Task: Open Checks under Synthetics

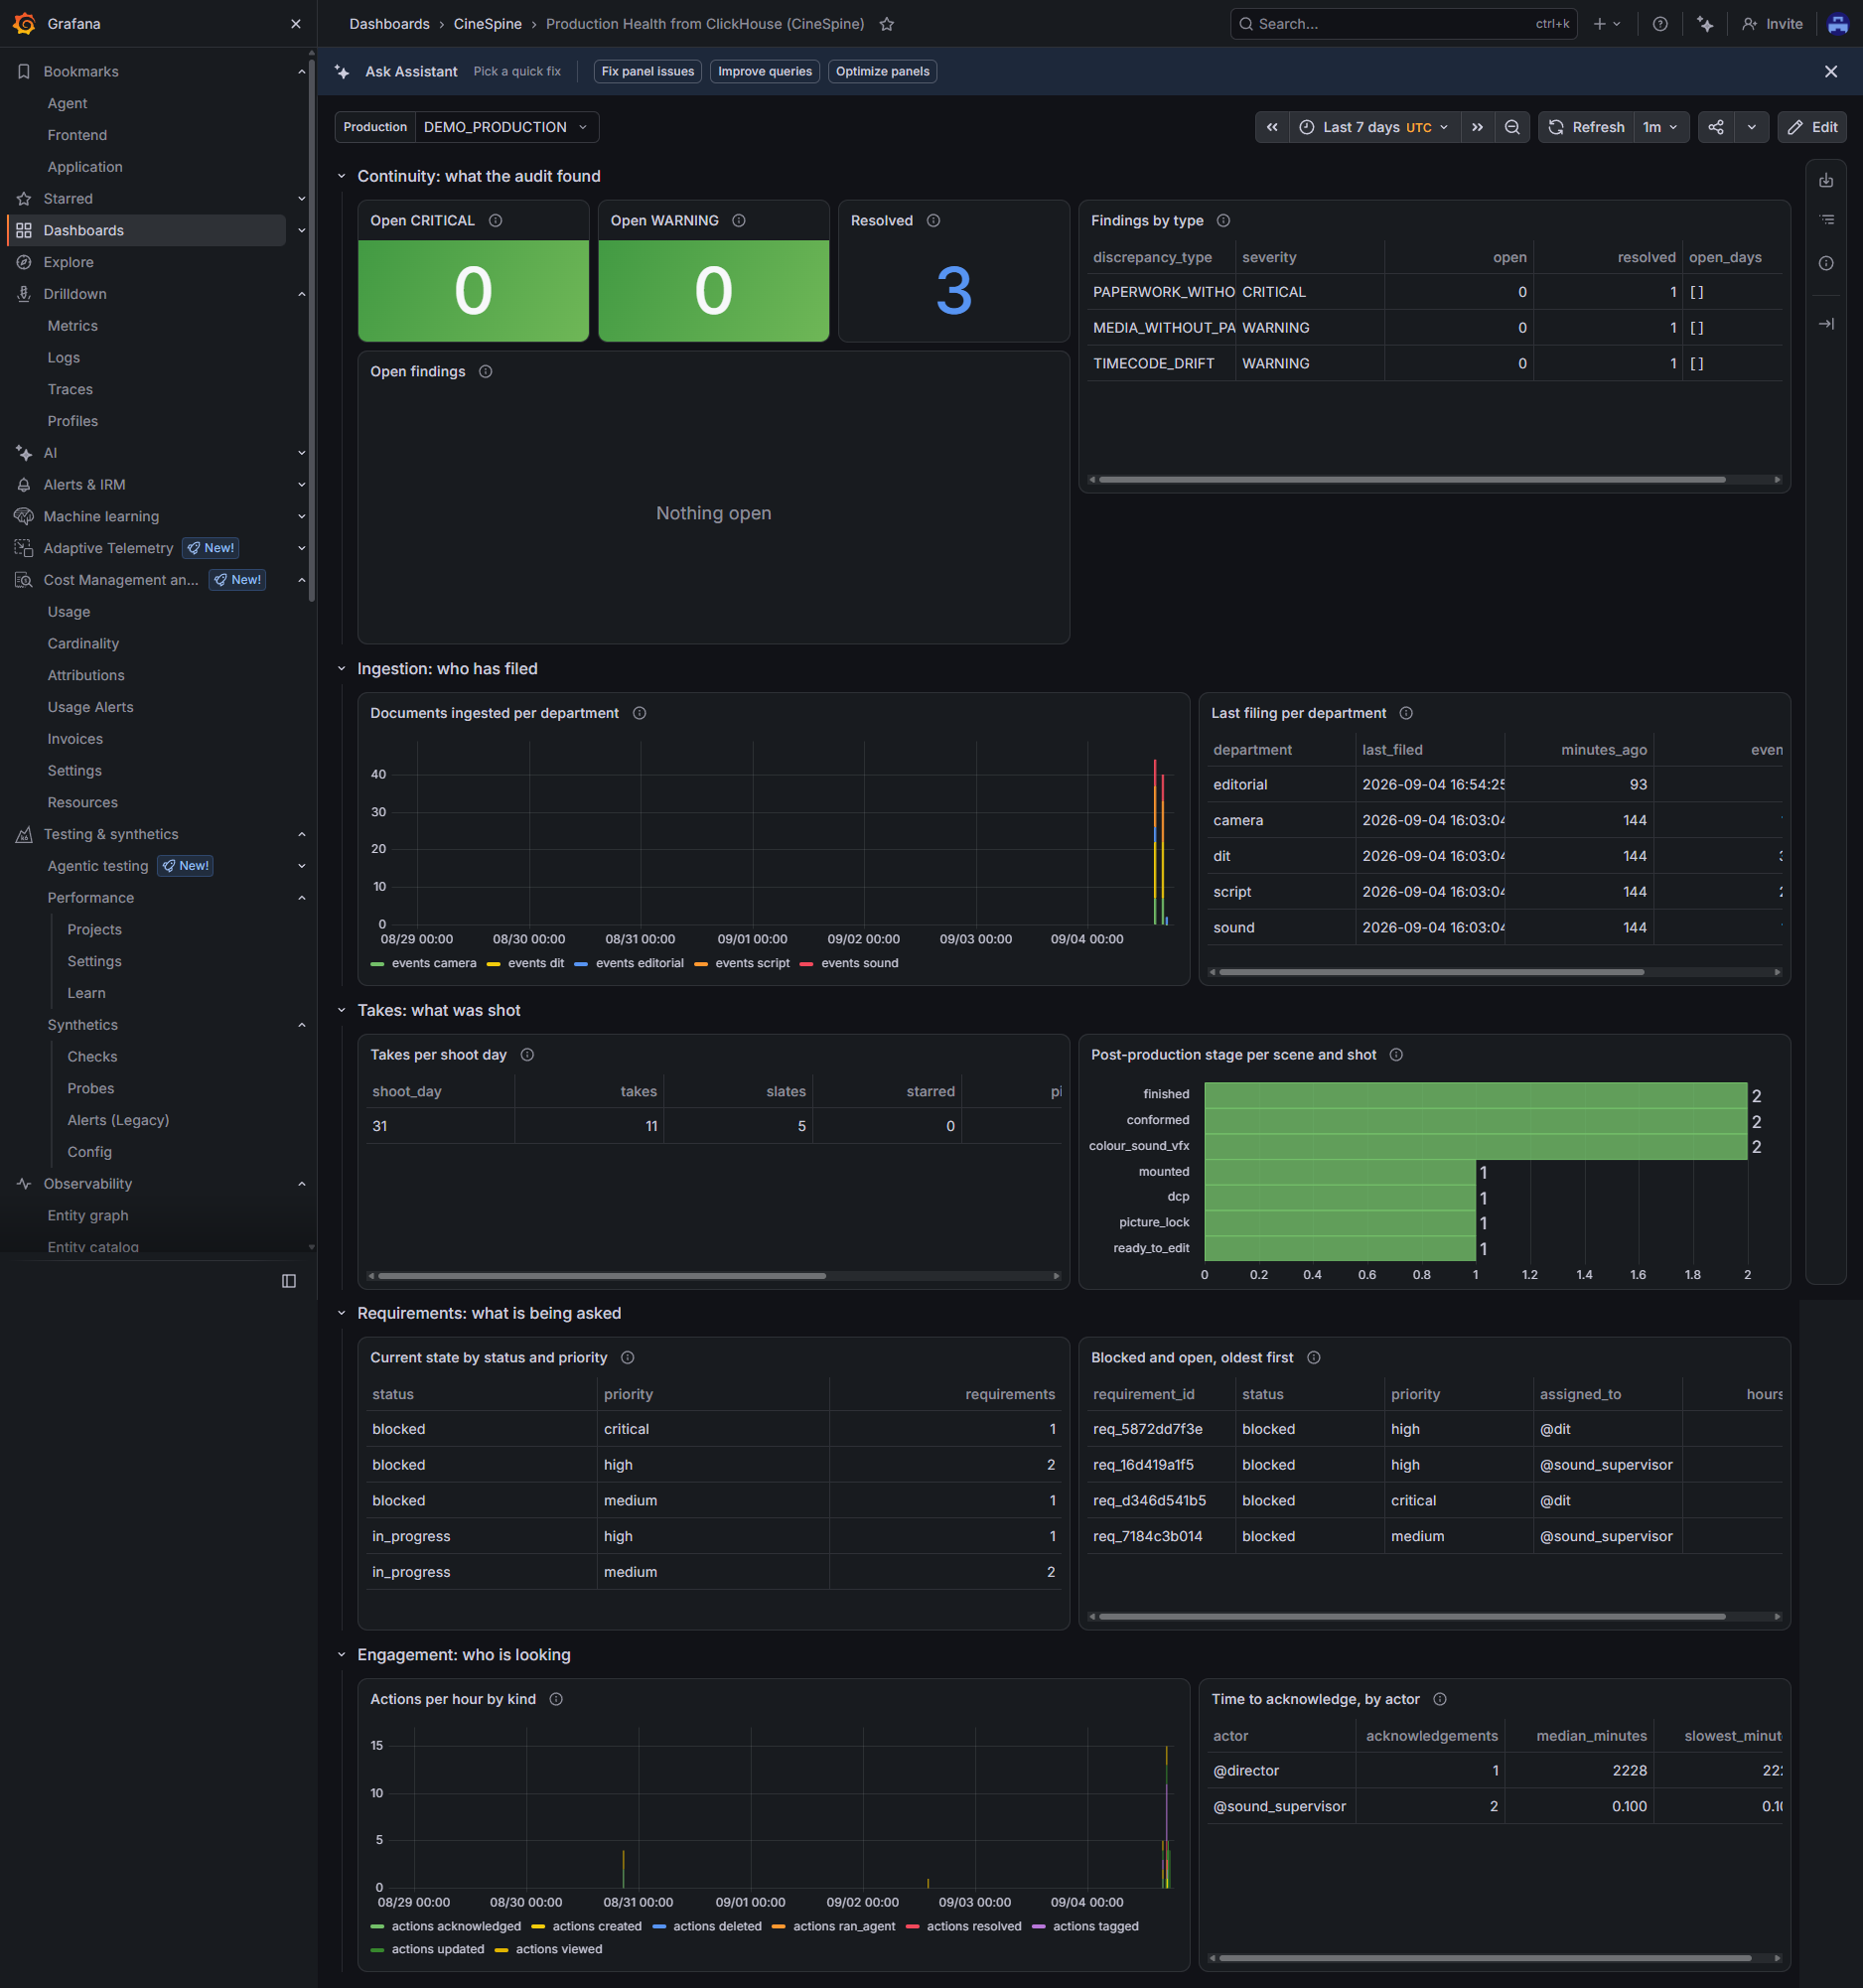Action: [x=92, y=1057]
